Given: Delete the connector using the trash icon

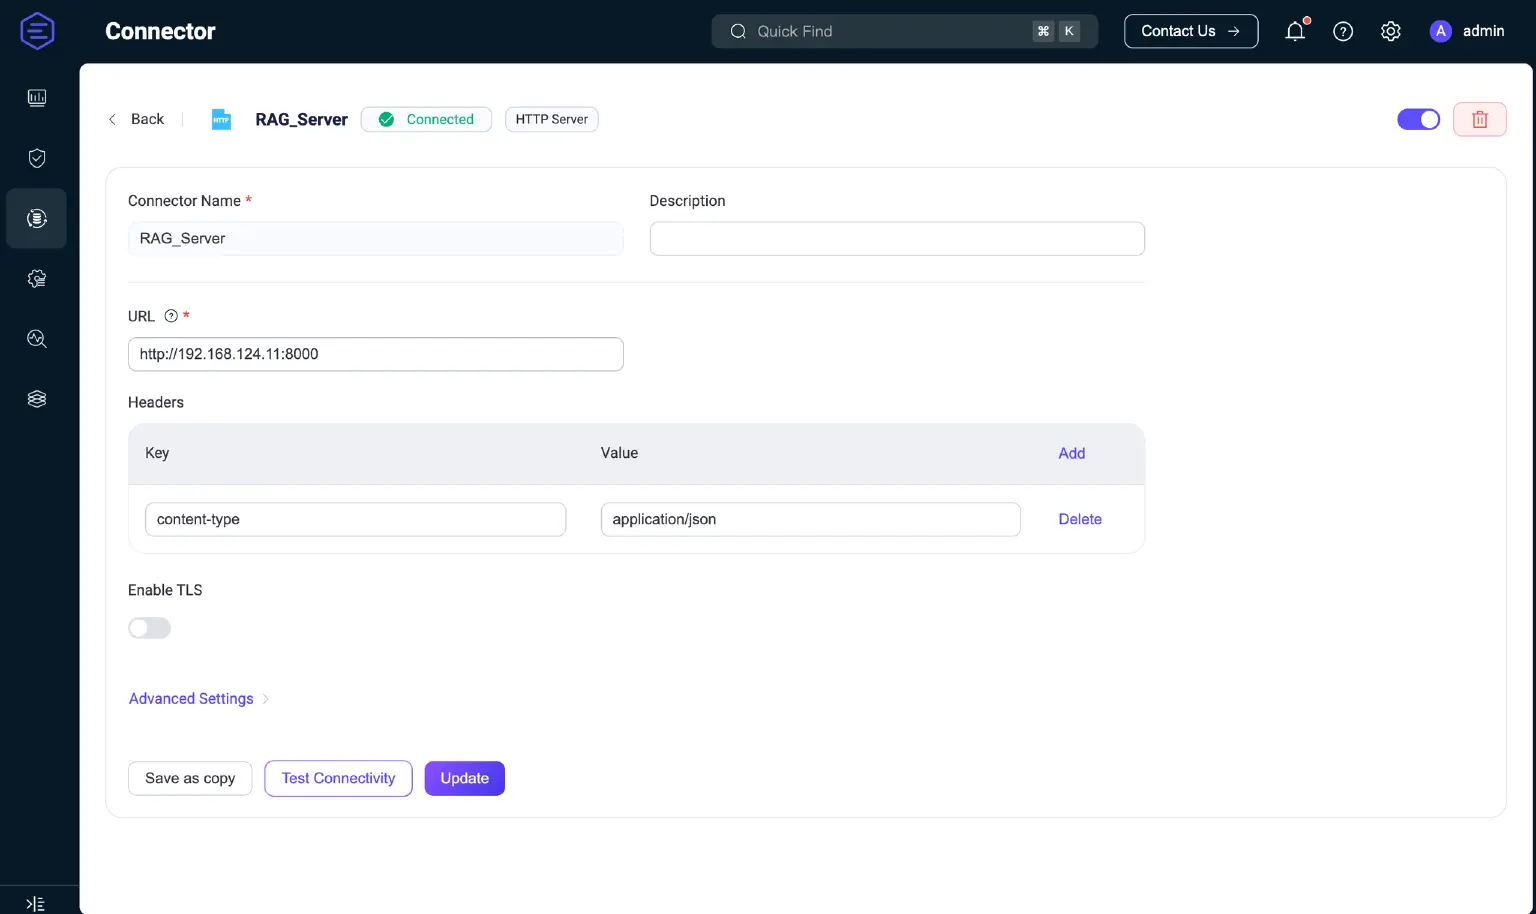Looking at the screenshot, I should [x=1479, y=119].
